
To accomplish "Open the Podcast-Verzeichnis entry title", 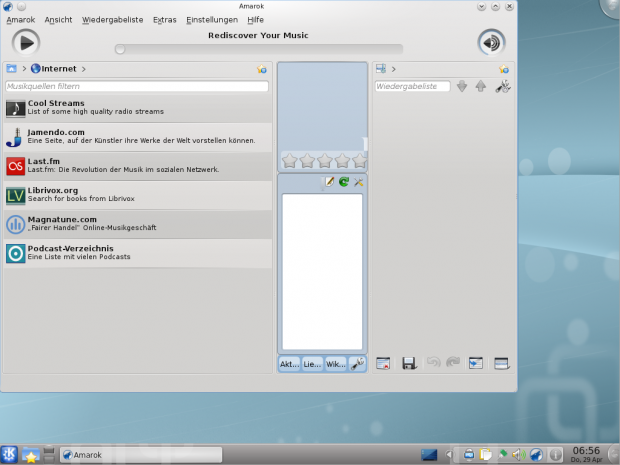I will (70, 248).
